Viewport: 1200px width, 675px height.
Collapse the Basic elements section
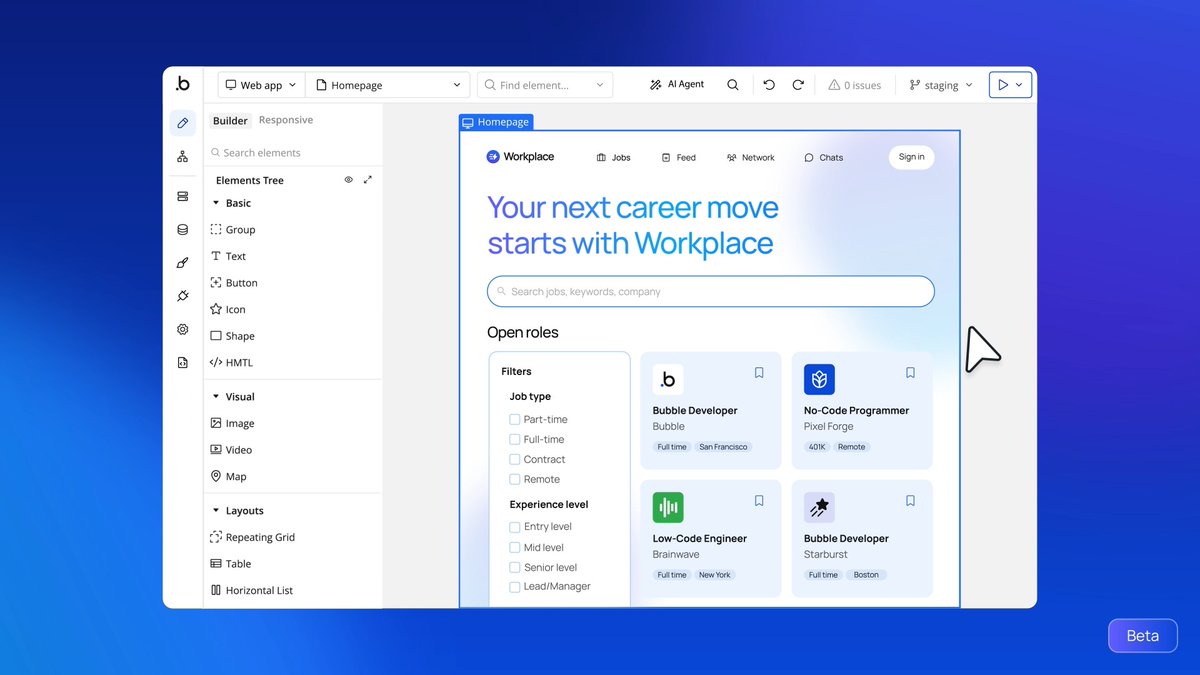pos(216,203)
